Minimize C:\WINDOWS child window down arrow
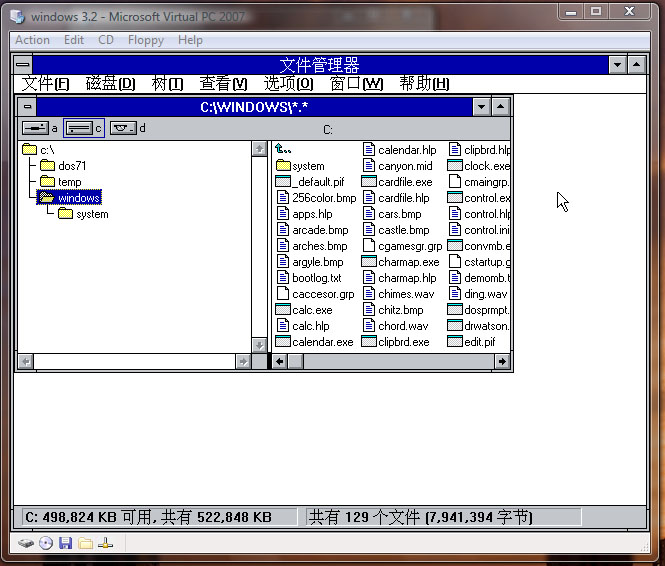The image size is (665, 566). tap(481, 107)
